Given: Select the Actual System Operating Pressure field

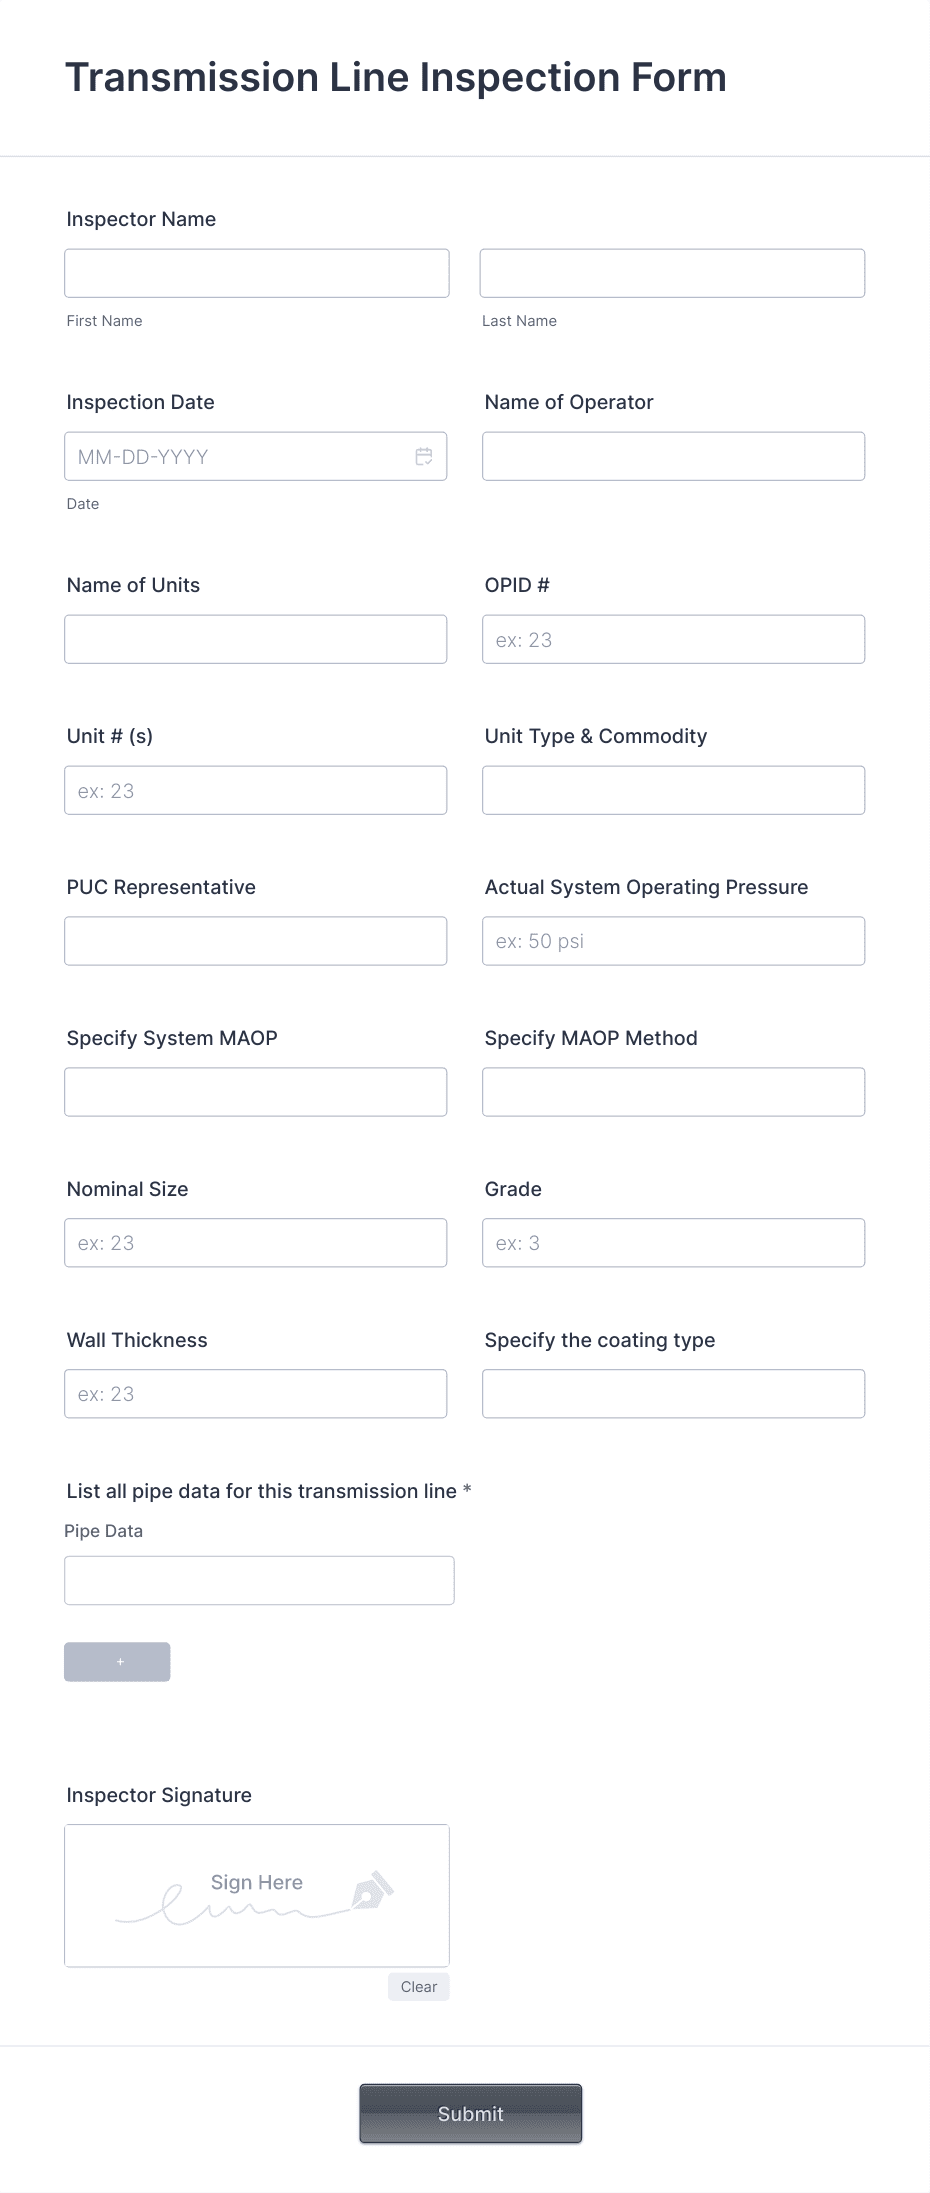Looking at the screenshot, I should coord(672,940).
